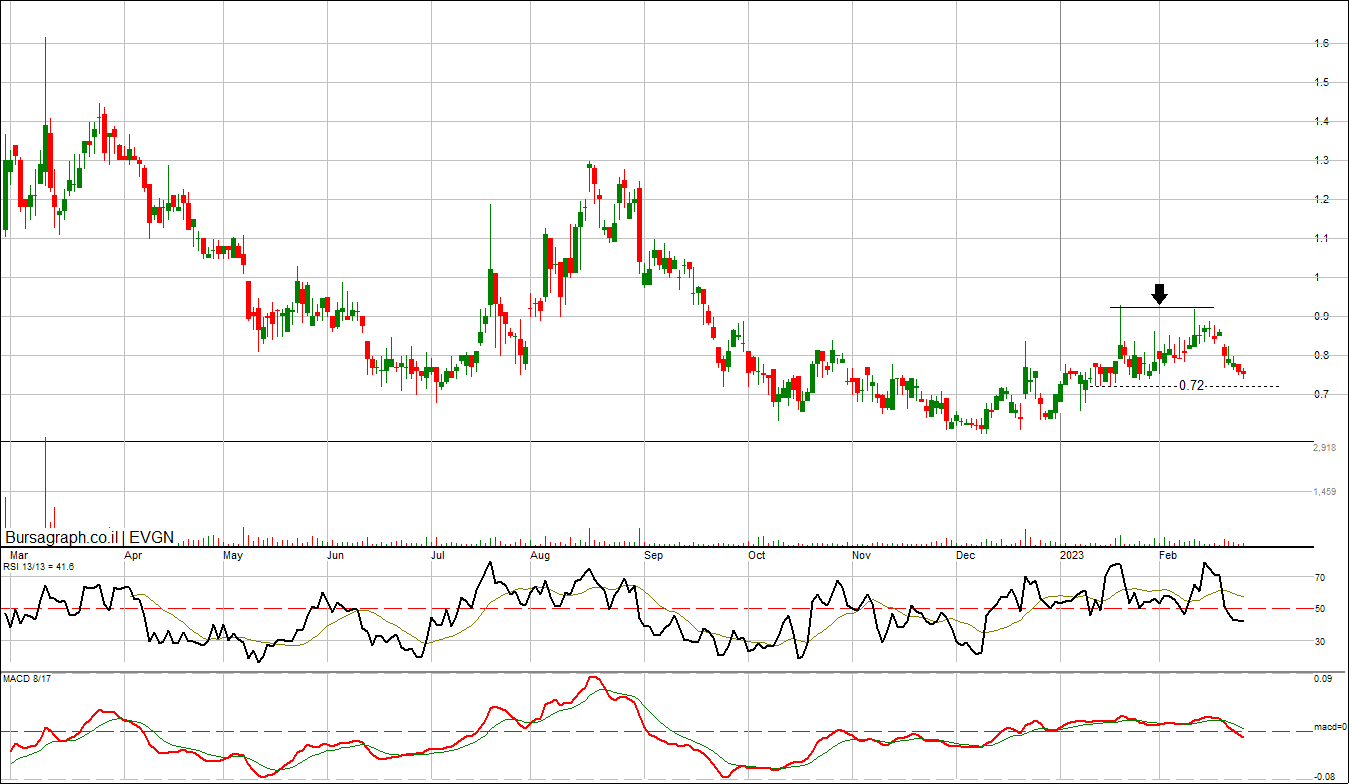Screen dimensions: 1349x784
Task: Click the 1.3 price axis label
Action: (1322, 161)
